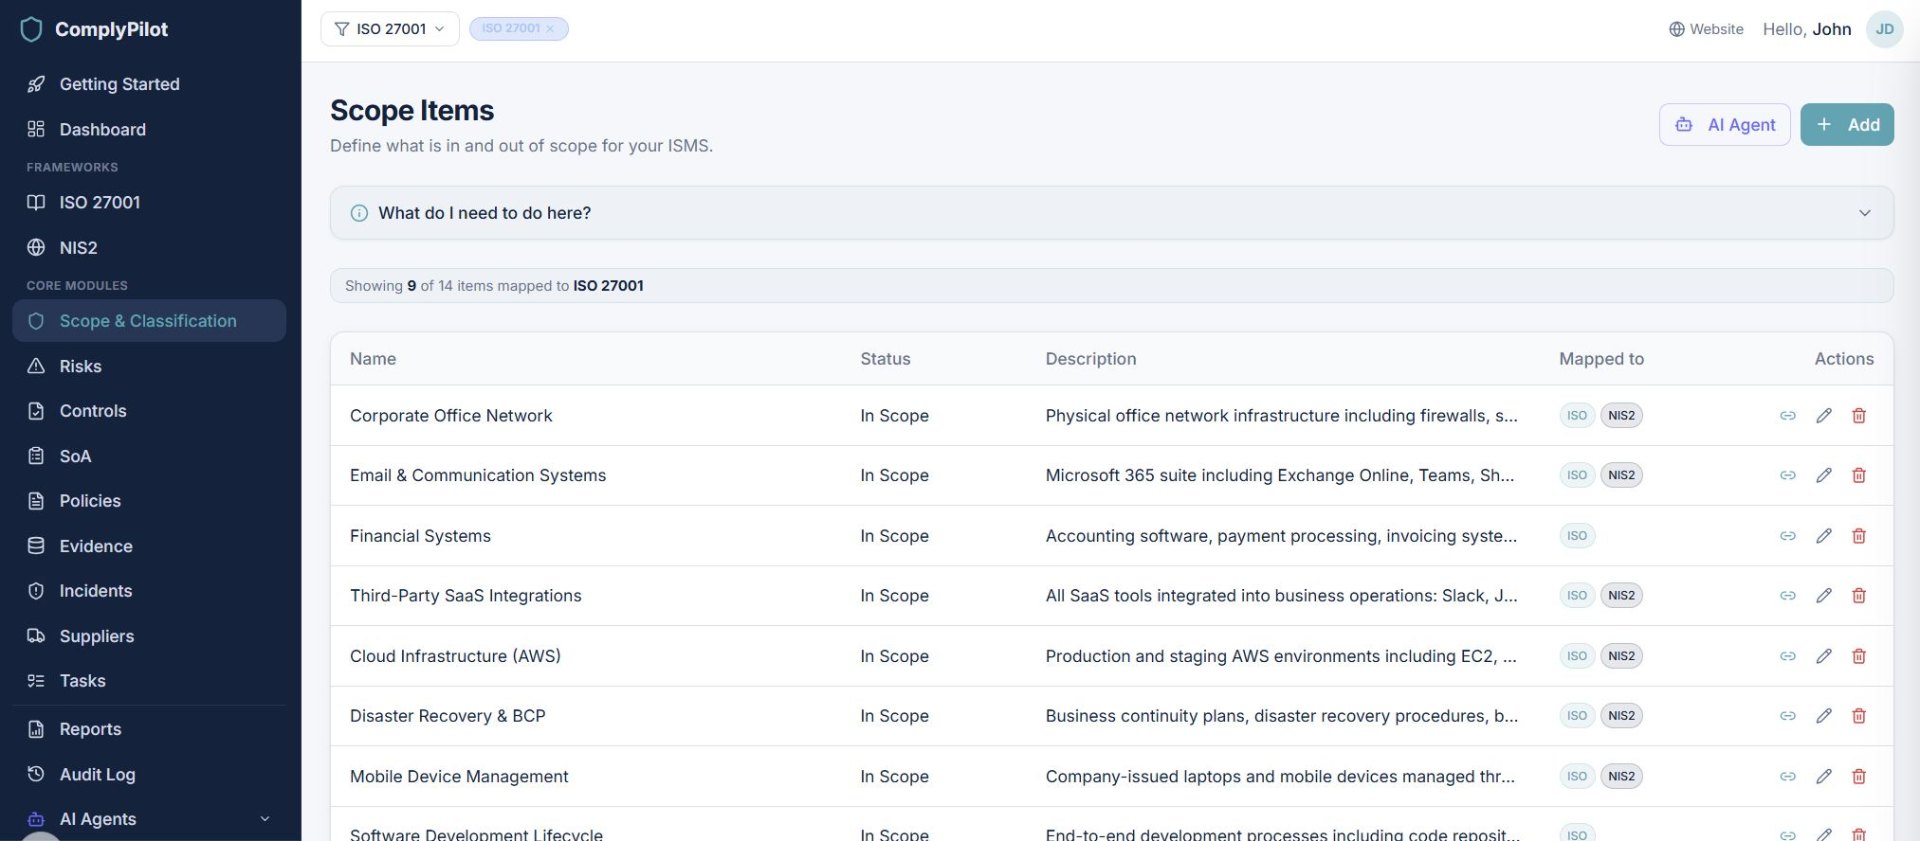Open Getting Started in the sidebar

pos(150,84)
